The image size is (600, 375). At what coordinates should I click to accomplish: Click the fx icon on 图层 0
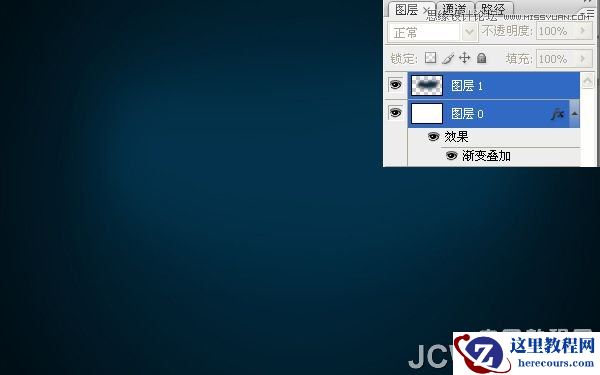point(558,114)
